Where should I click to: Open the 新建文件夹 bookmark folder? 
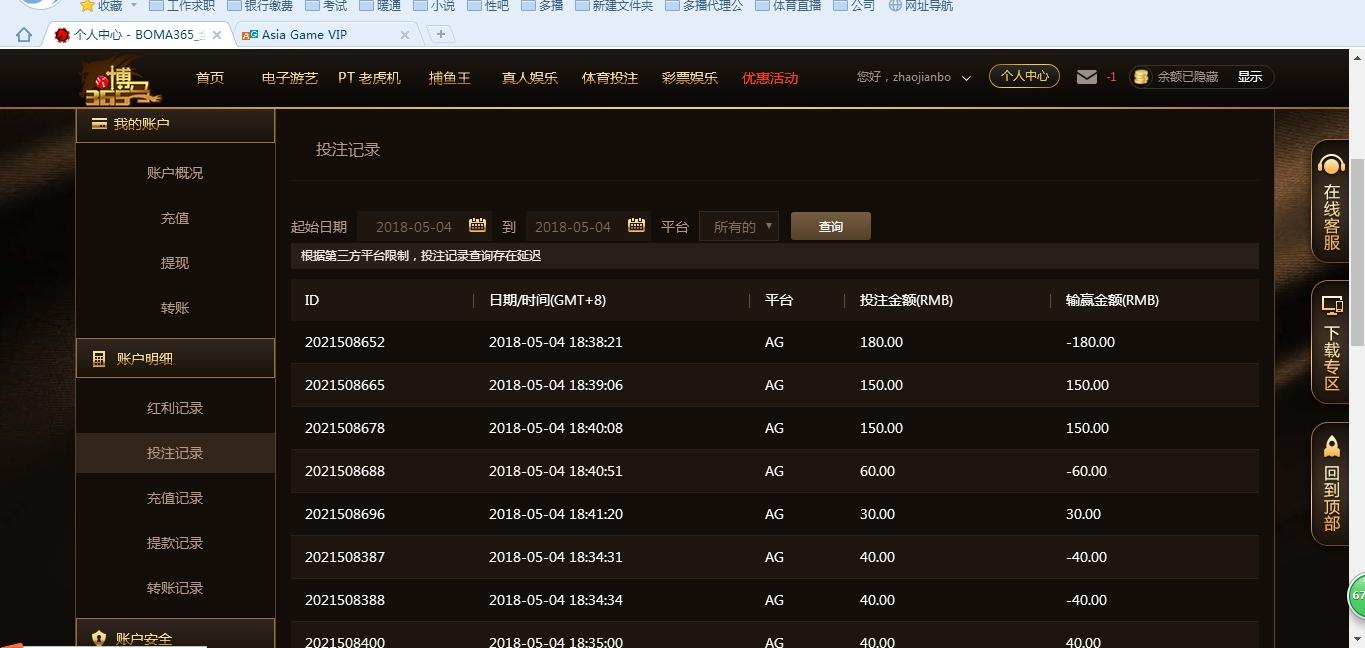[x=613, y=6]
